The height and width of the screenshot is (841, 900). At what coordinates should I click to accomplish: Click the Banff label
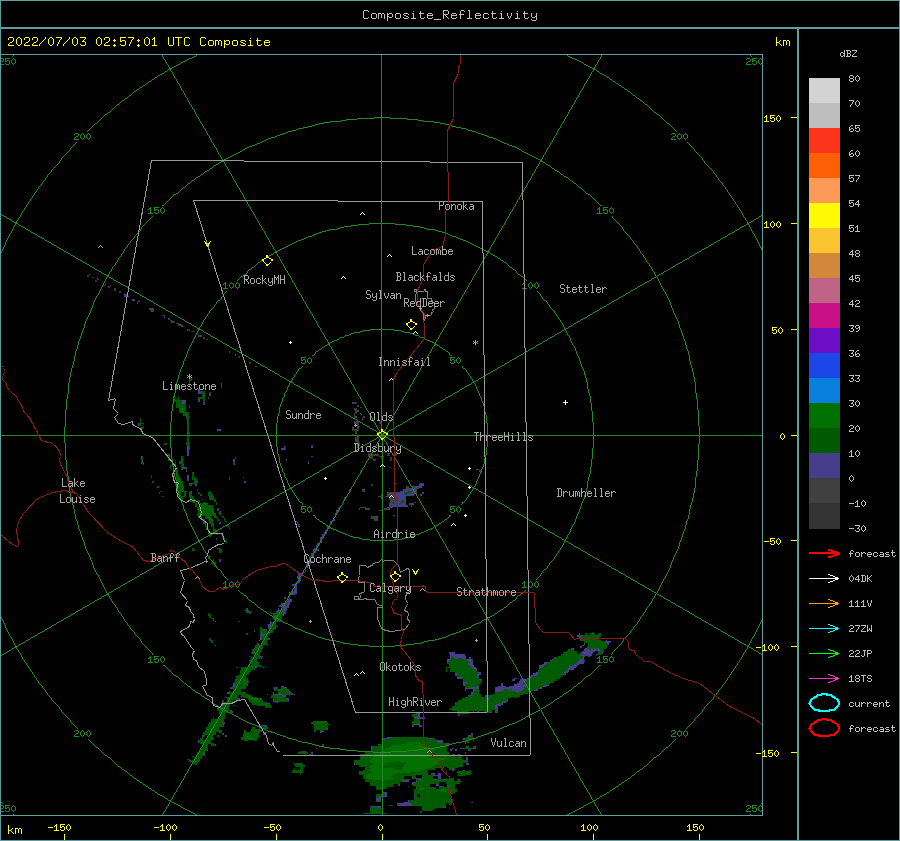pos(165,557)
